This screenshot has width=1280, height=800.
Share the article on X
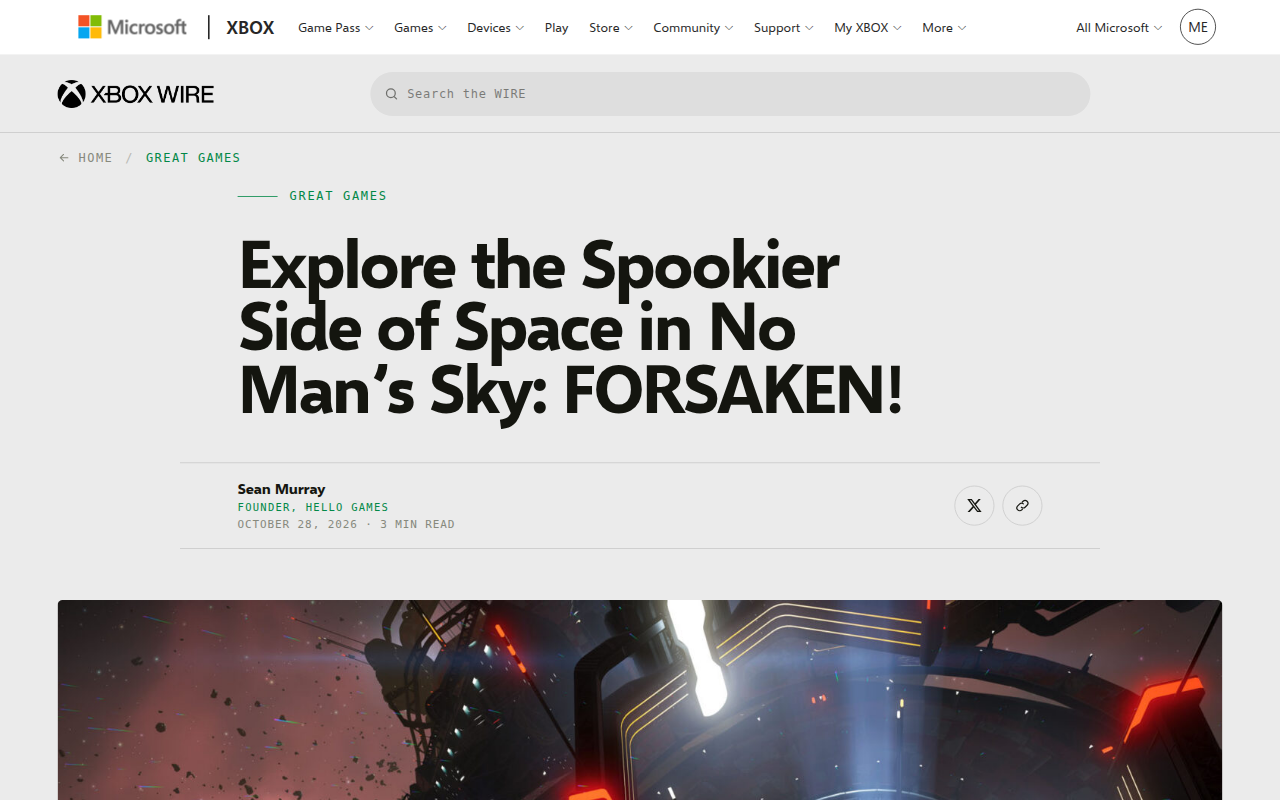[x=974, y=506]
